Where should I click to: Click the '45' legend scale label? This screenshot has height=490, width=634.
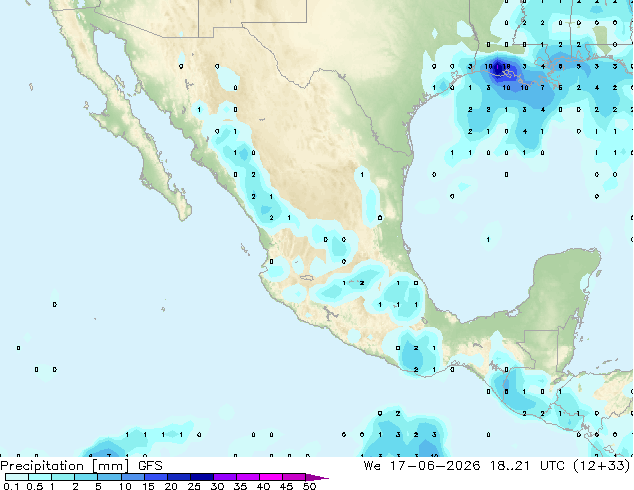[286, 486]
